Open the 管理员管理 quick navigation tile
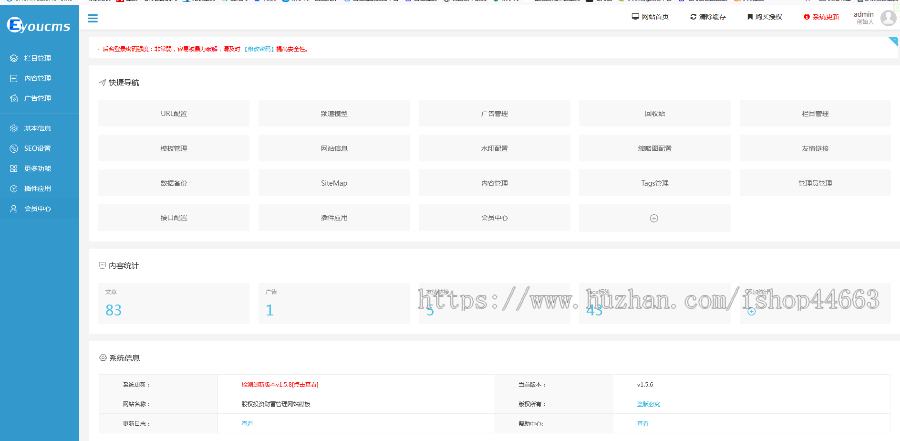The image size is (900, 441). [815, 183]
